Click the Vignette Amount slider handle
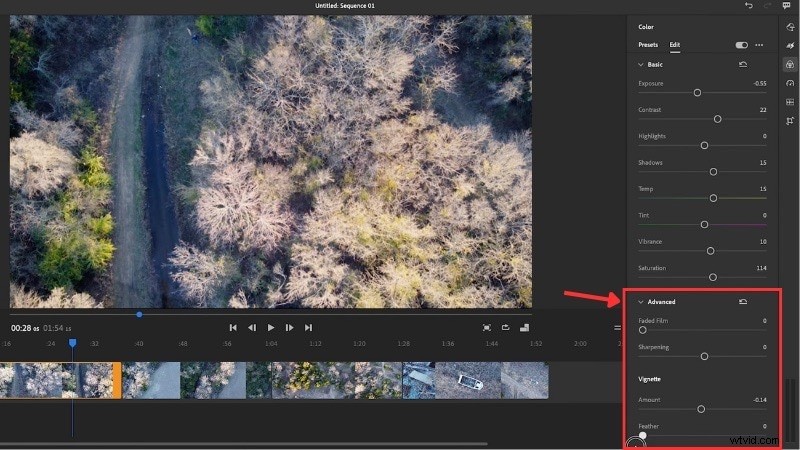This screenshot has height=450, width=800. [701, 409]
